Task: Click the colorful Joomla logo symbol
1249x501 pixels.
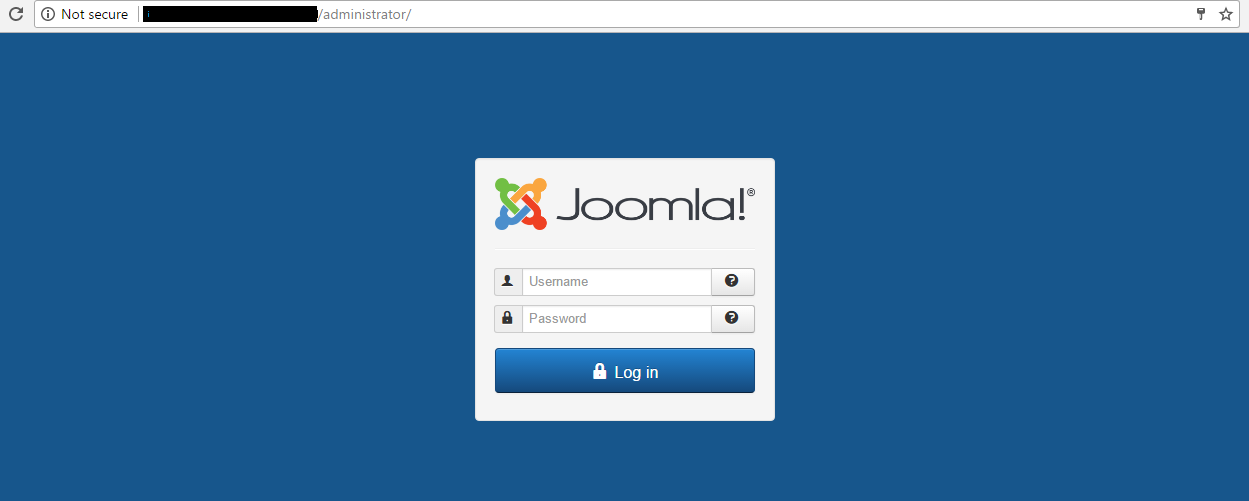Action: pos(521,203)
